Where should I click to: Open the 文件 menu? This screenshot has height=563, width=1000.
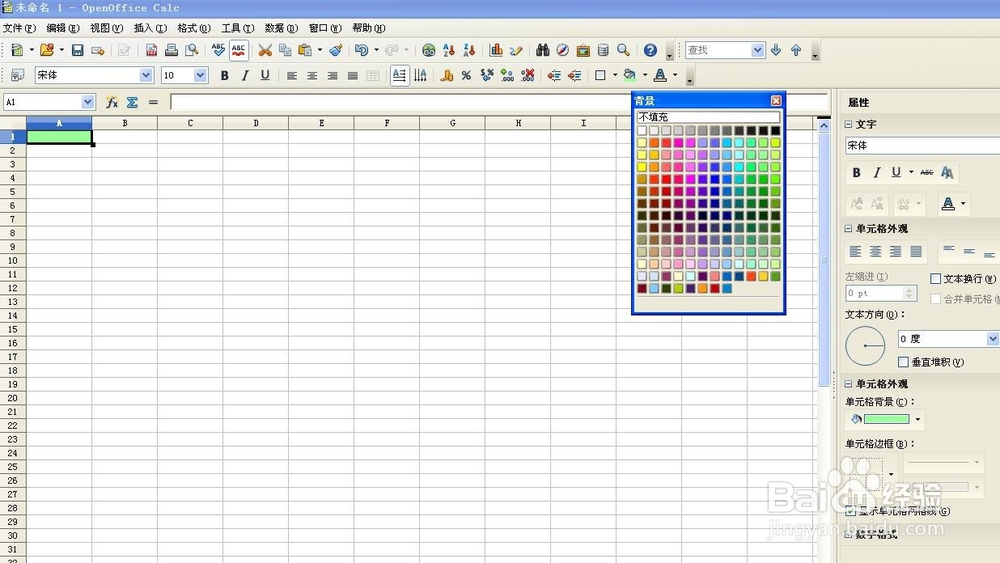coord(19,28)
